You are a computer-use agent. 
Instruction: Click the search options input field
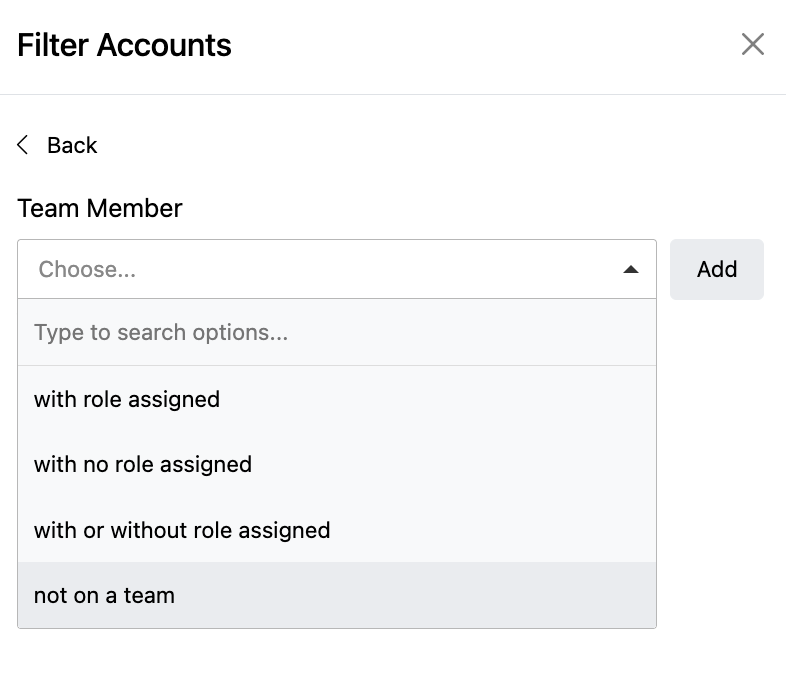click(336, 332)
